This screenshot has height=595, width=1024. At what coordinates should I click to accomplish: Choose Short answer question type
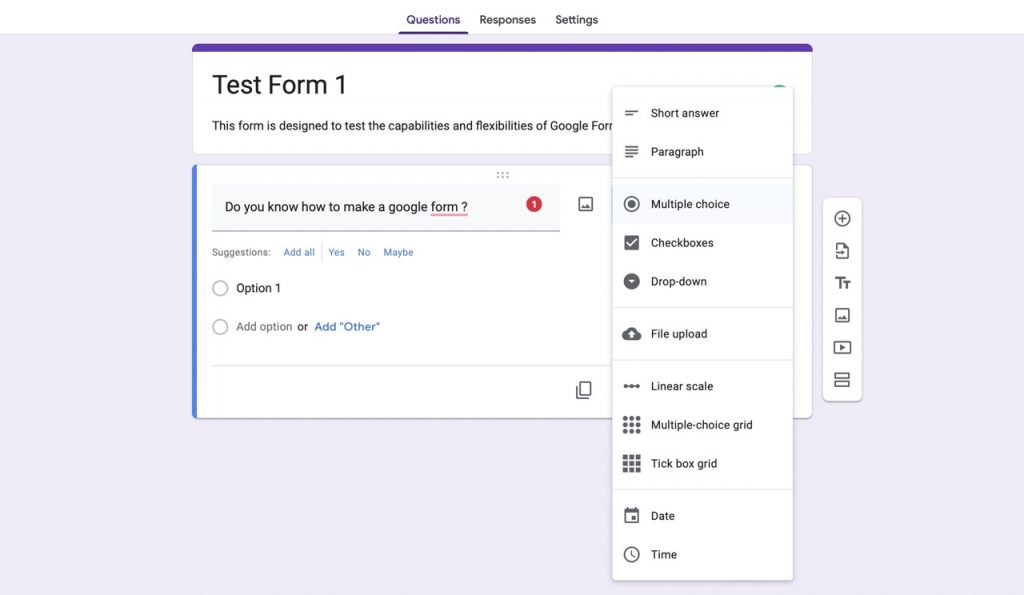[x=684, y=113]
